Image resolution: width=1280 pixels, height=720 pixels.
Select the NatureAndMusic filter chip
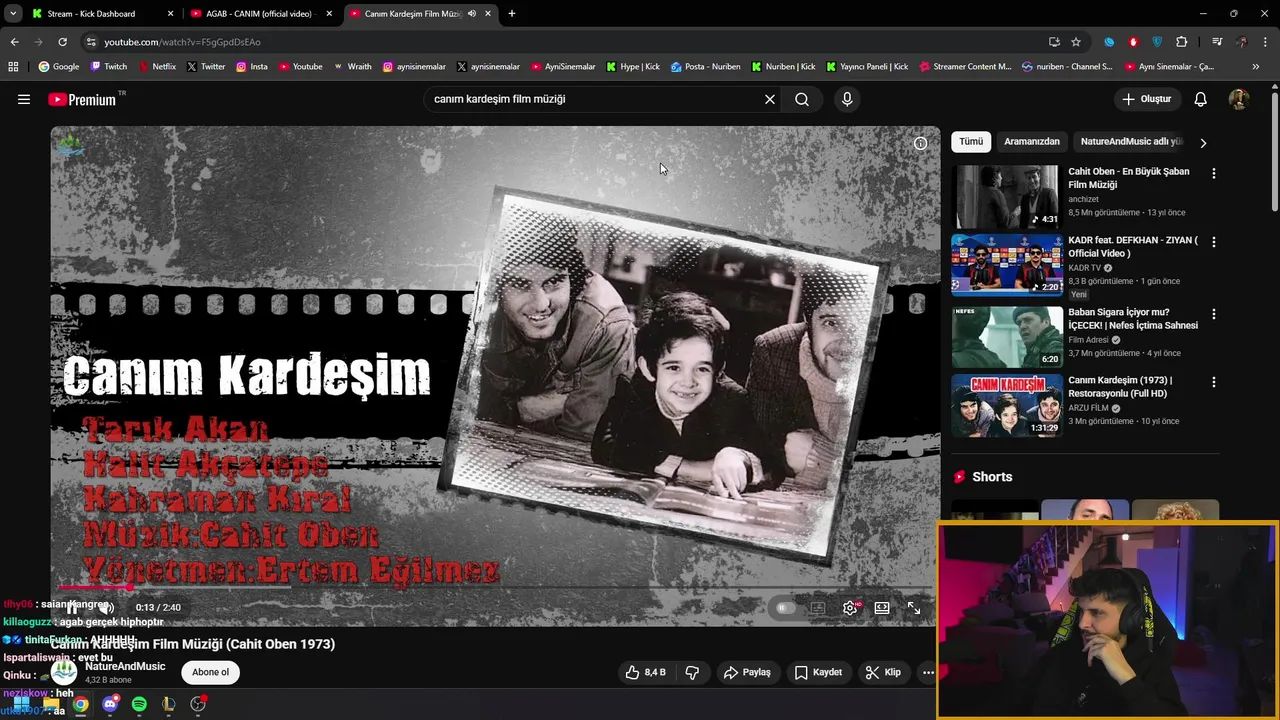[1131, 142]
